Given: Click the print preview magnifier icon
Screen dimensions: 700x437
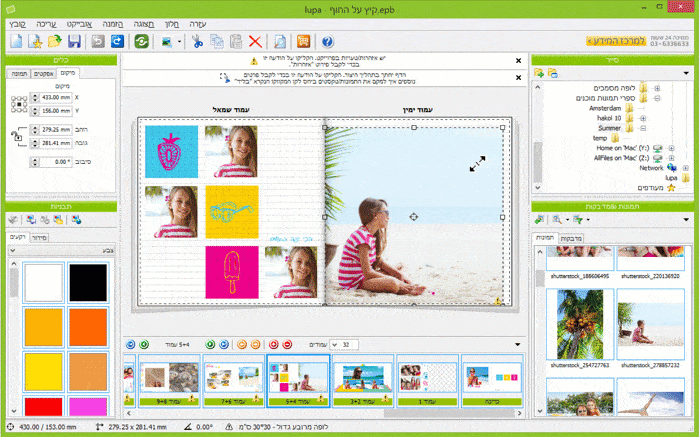Looking at the screenshot, I should (x=280, y=41).
